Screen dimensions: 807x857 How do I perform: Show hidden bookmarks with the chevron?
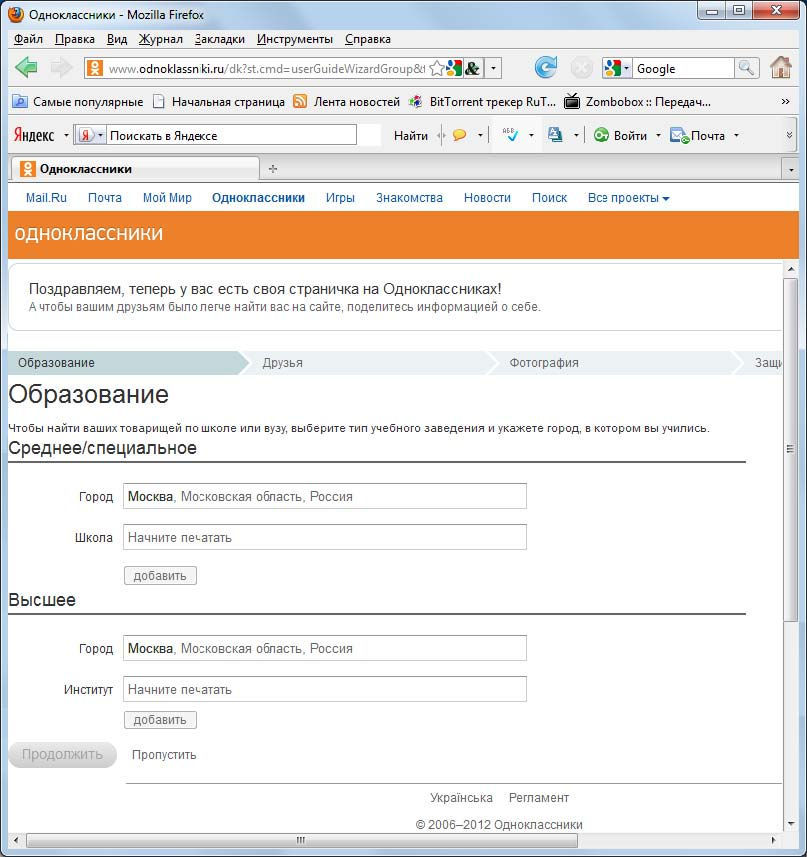(785, 102)
